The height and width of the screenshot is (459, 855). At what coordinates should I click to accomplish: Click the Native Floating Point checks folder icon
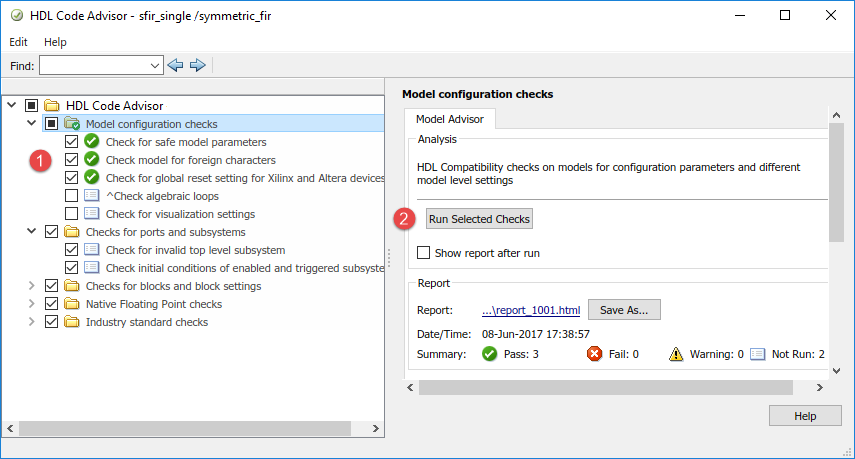71,304
